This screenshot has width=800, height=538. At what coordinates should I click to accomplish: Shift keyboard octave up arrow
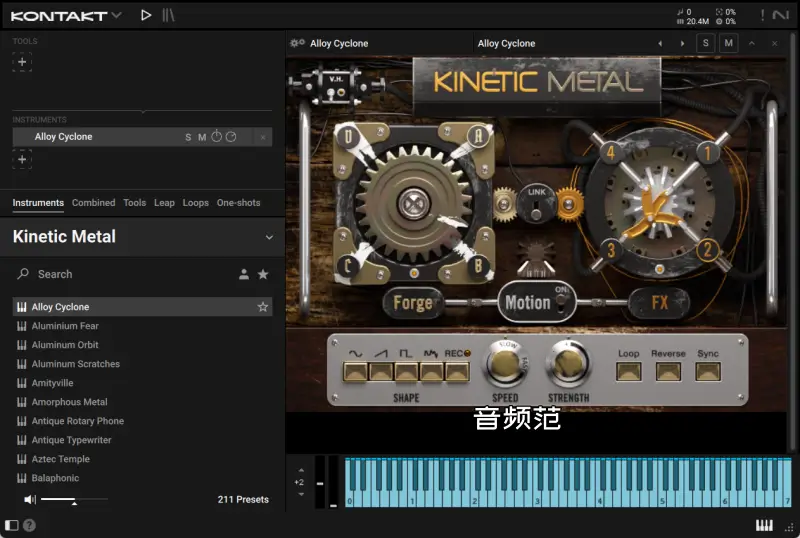pos(301,470)
